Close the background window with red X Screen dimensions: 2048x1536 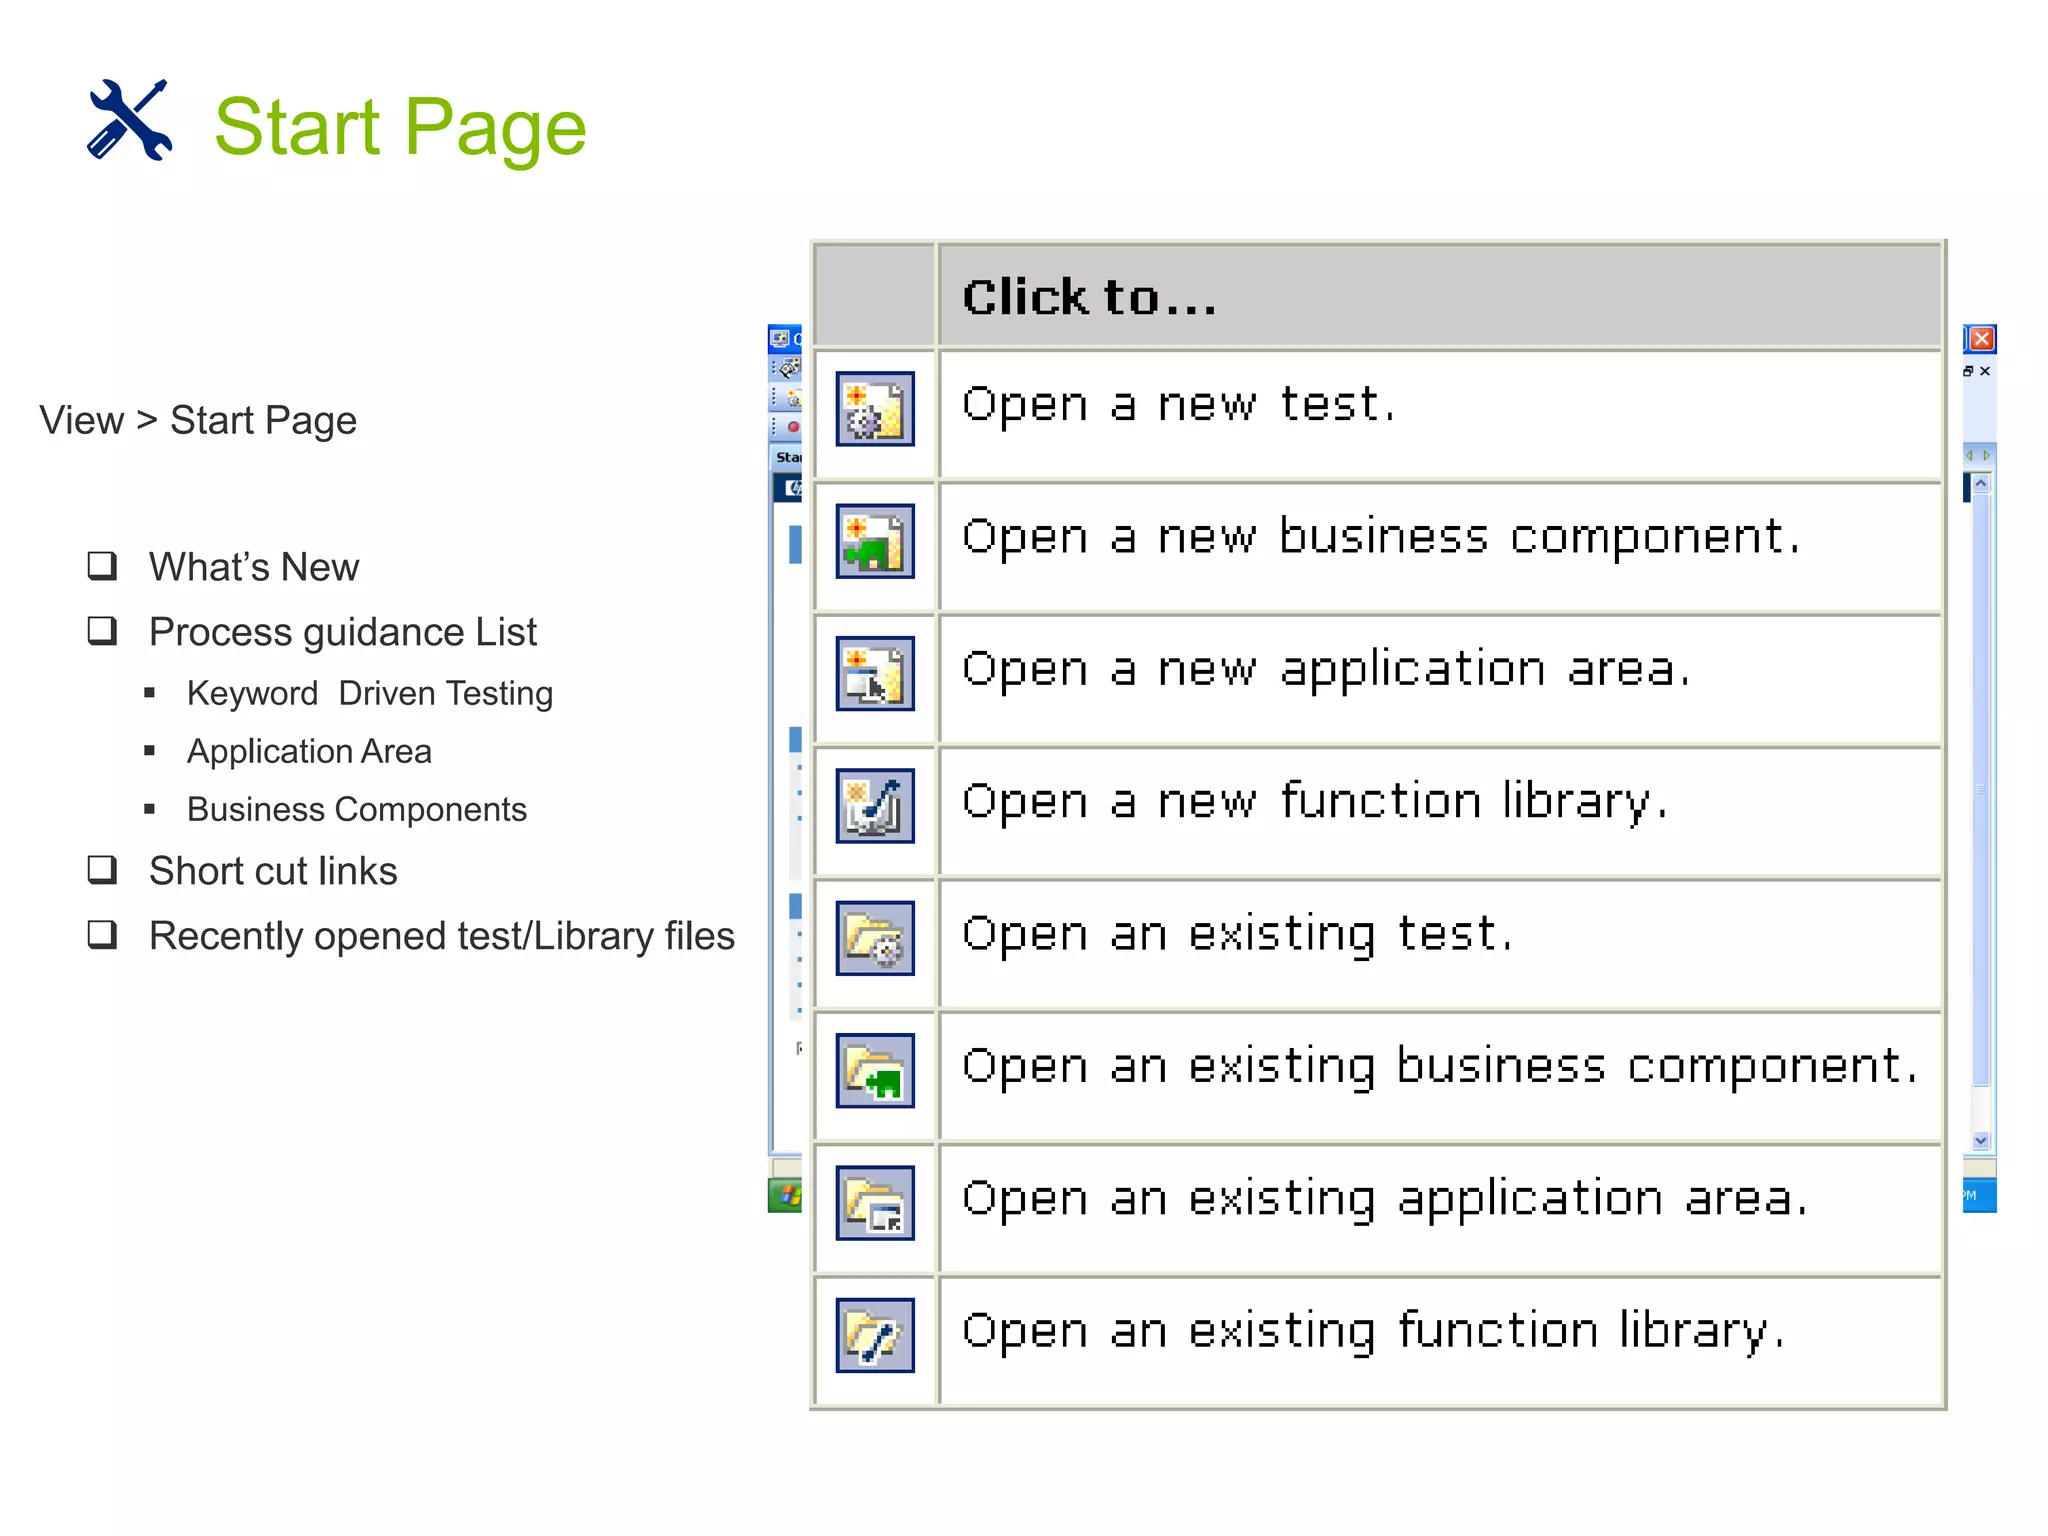pyautogui.click(x=1982, y=339)
